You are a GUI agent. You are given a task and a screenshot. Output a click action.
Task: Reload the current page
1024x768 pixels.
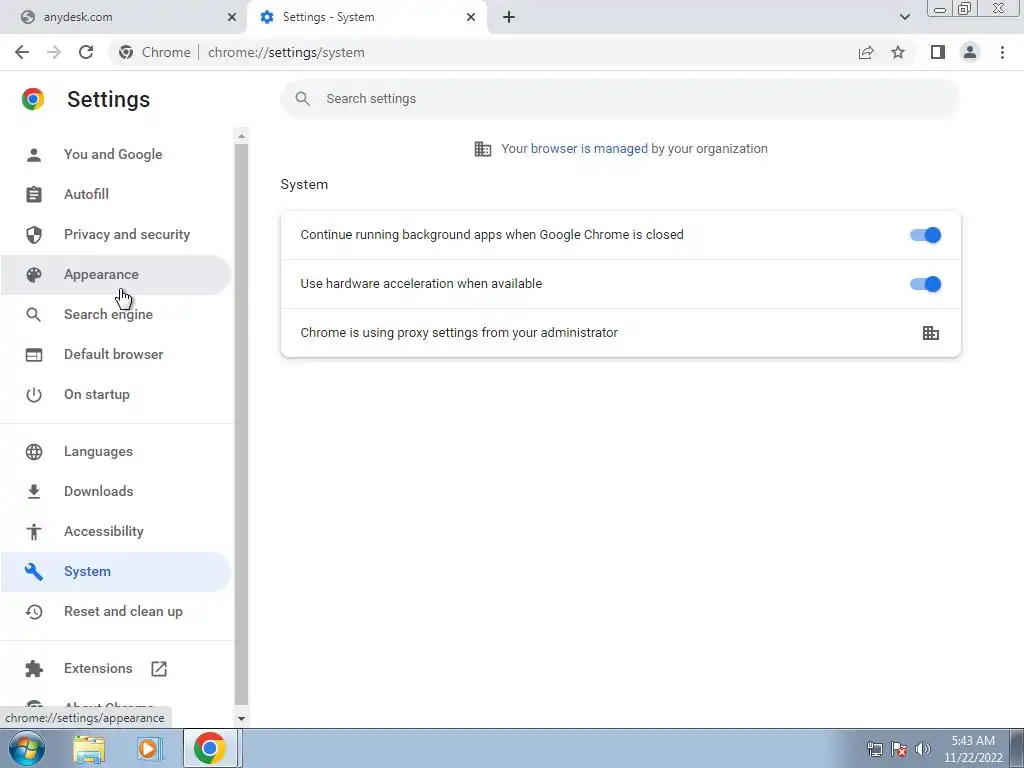point(86,52)
